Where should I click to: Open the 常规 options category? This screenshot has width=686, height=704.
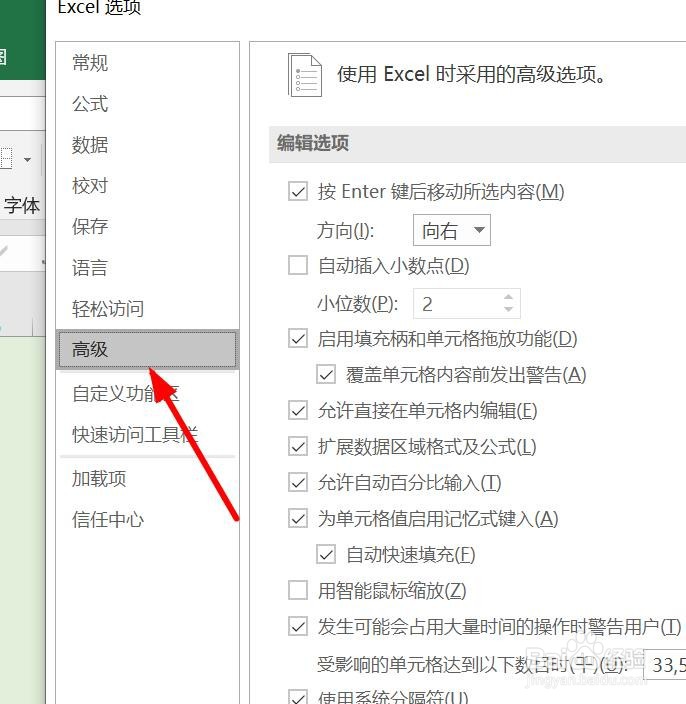90,62
